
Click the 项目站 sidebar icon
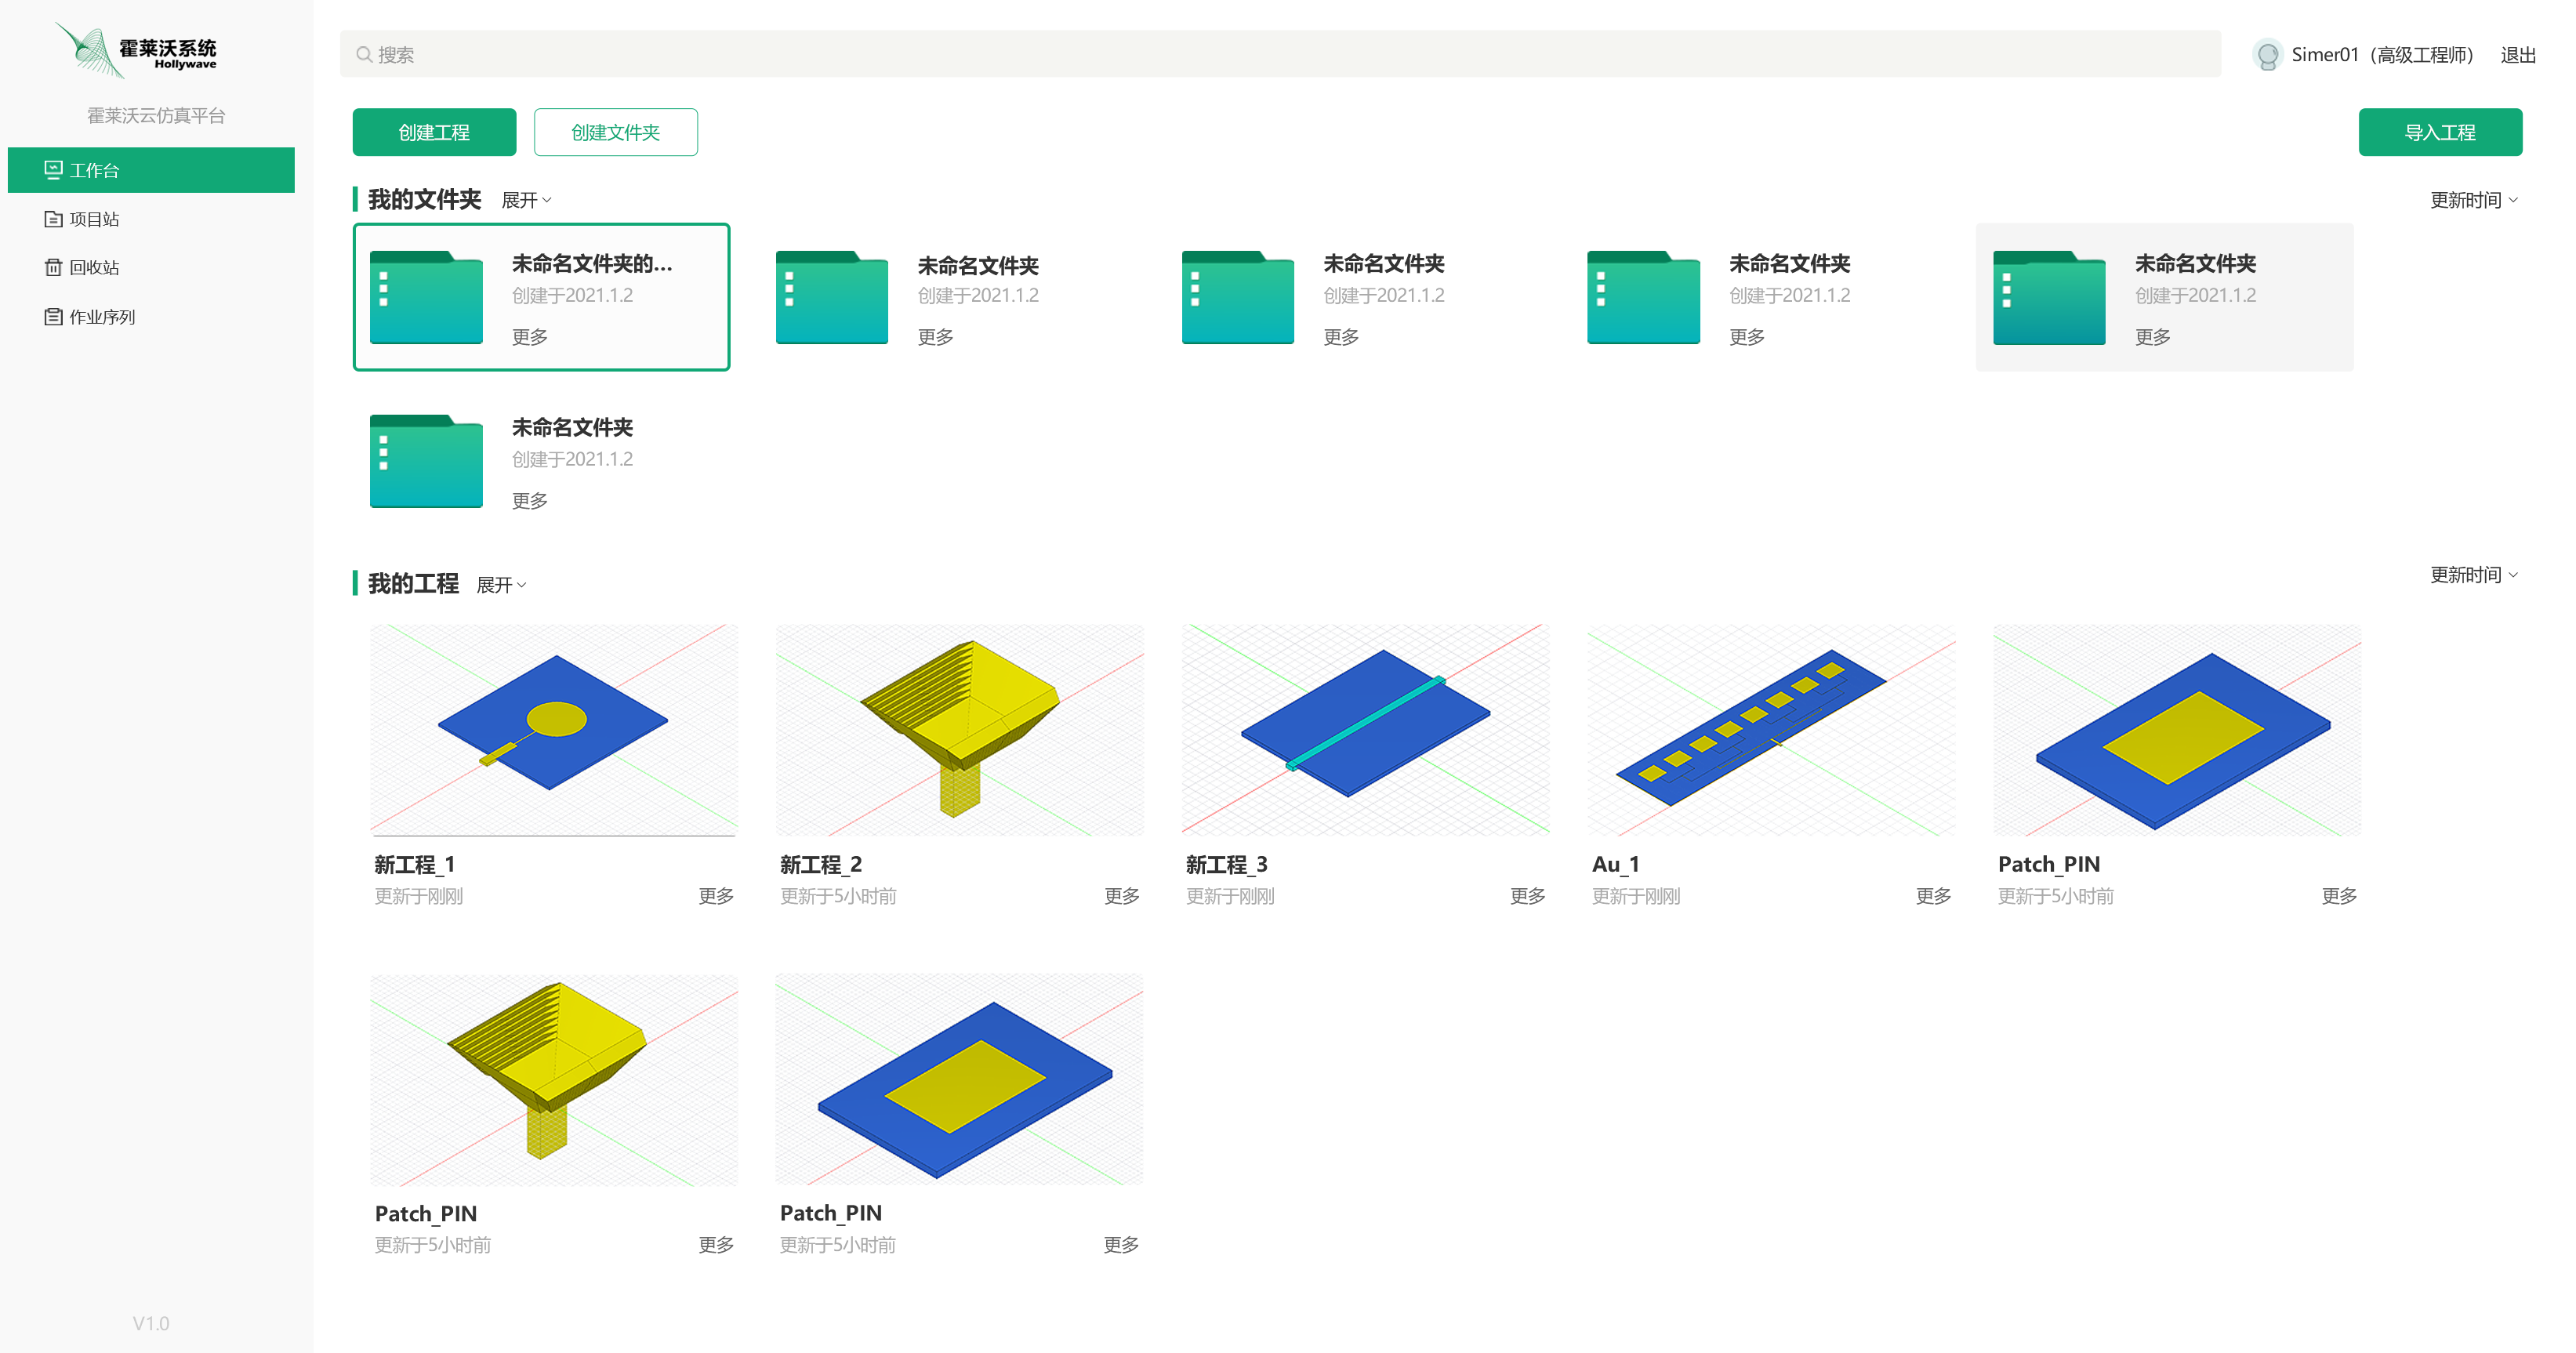pos(53,219)
